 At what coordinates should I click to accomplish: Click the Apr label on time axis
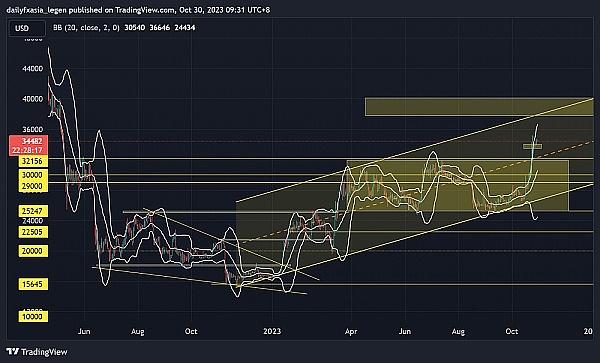351,331
